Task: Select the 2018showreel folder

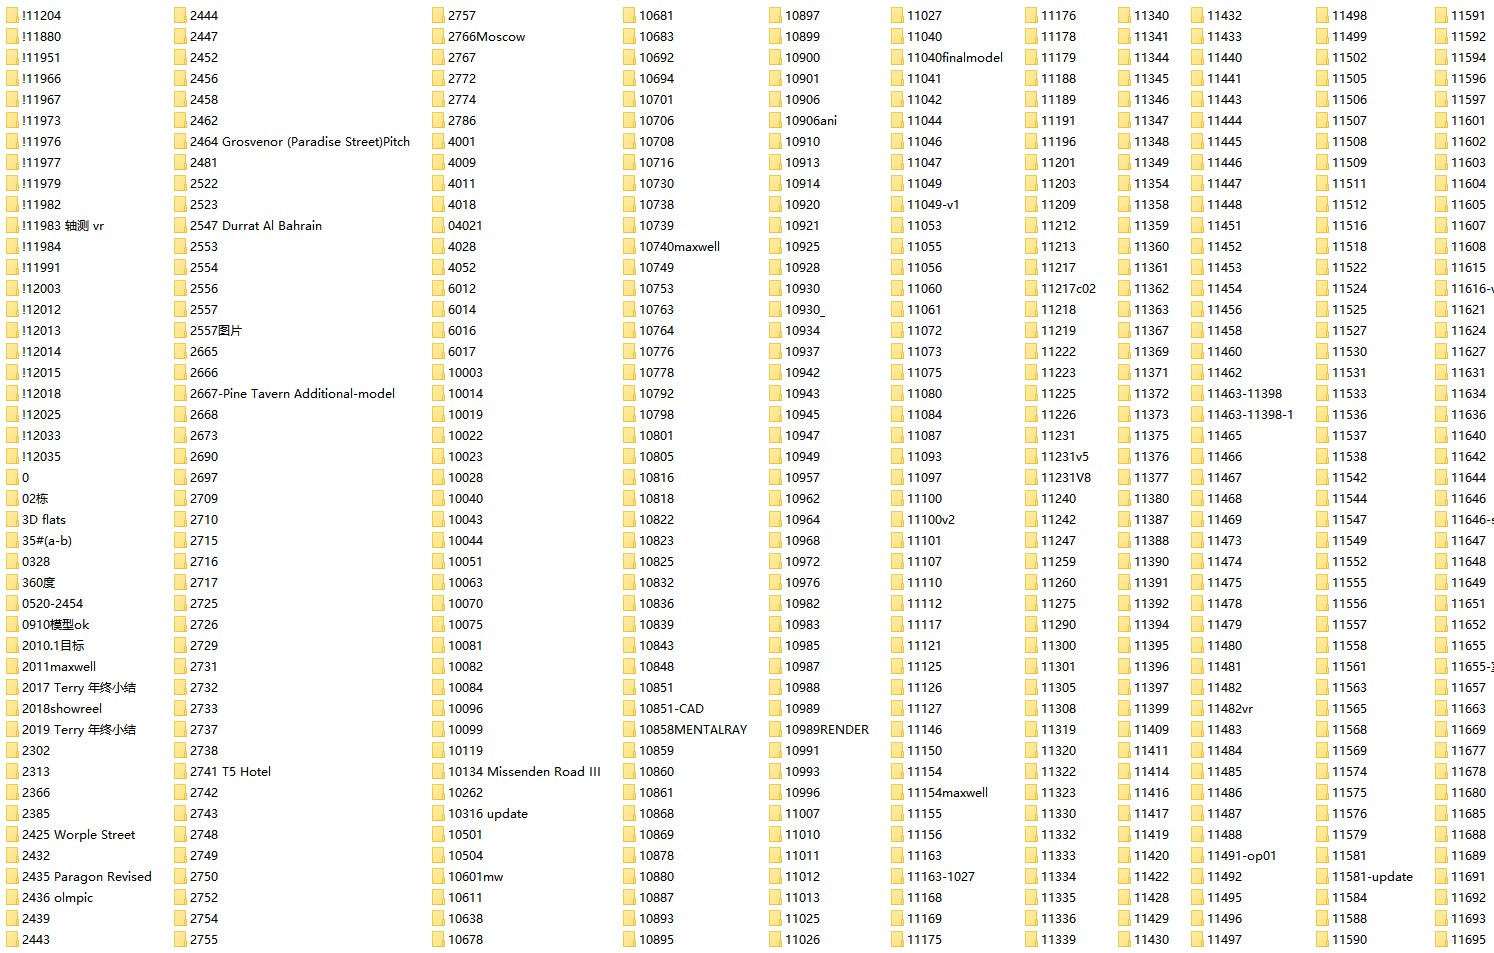Action: 64,708
